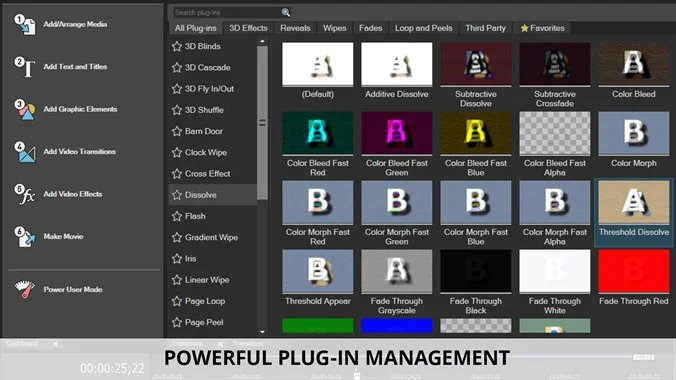Image resolution: width=676 pixels, height=380 pixels.
Task: Open Add Text and Titles icon
Action: 25,67
